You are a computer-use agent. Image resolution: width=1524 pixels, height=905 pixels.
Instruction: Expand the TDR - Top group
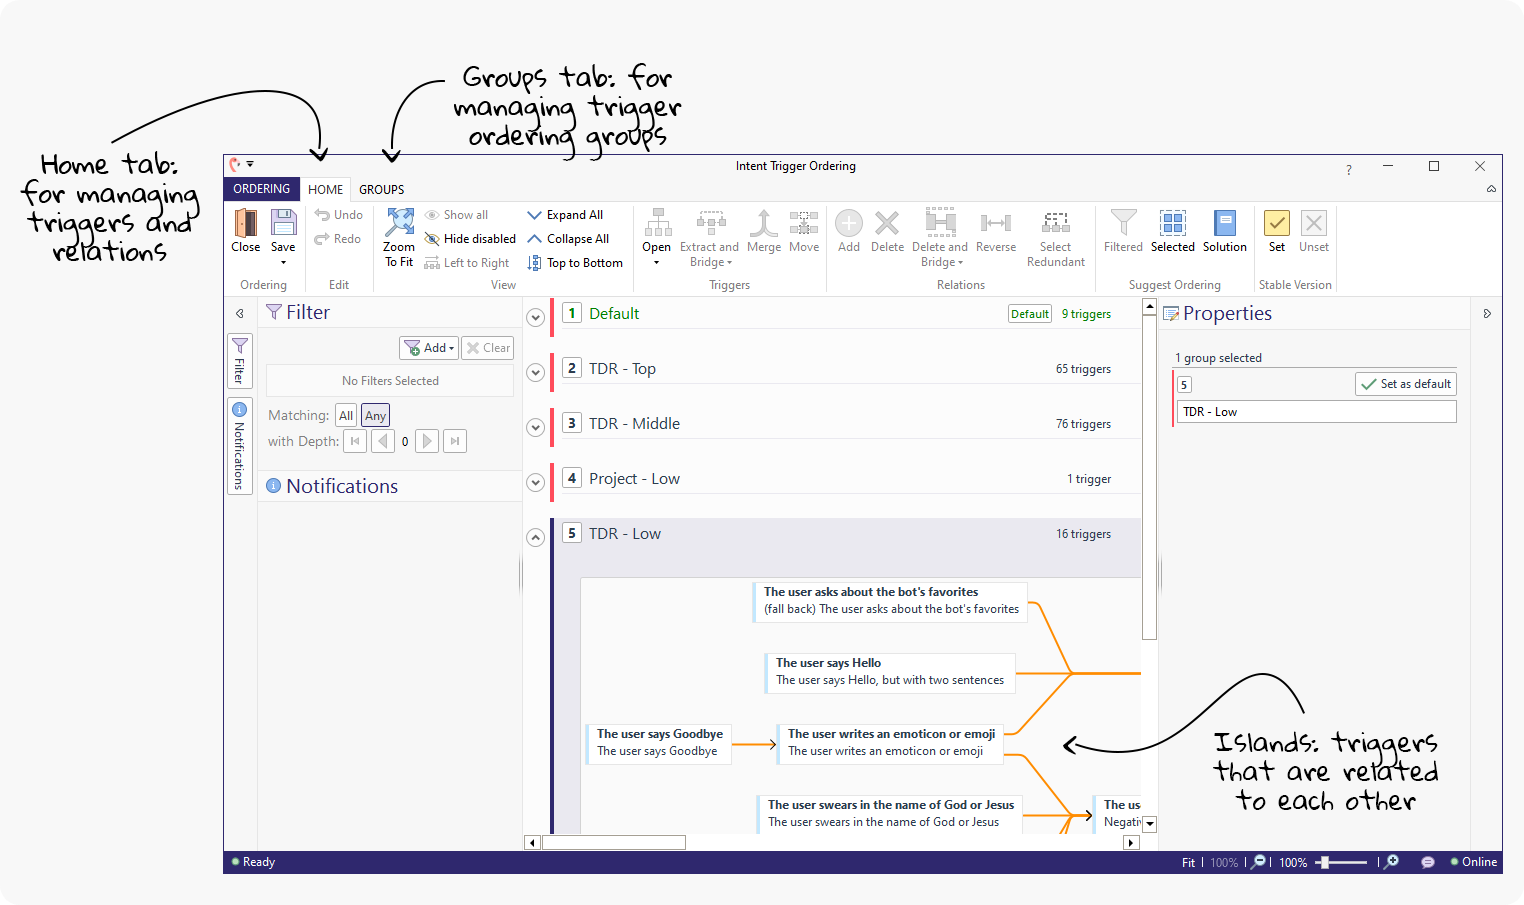536,372
